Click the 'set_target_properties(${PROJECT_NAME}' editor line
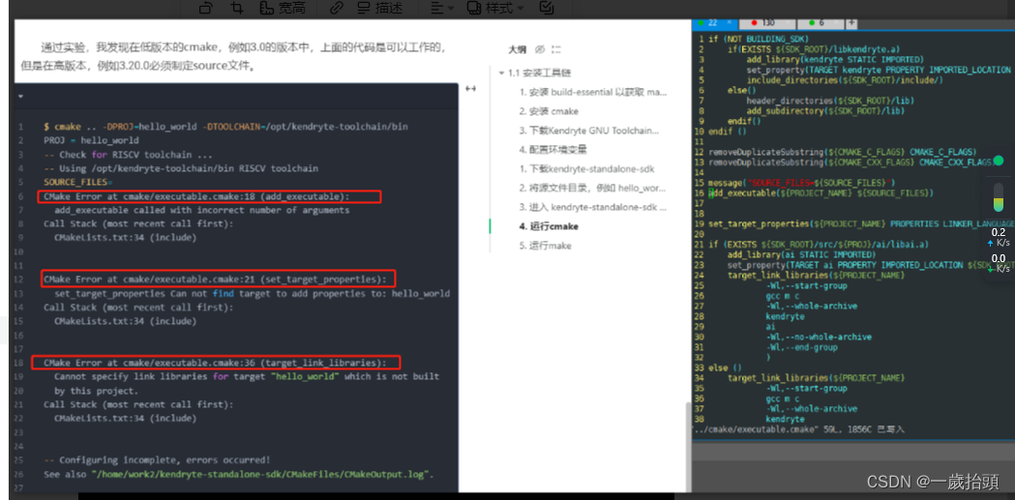Screen dimensions: 1015x500 pyautogui.click(x=862, y=224)
